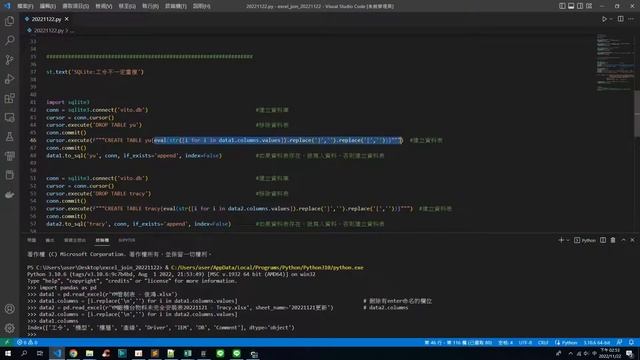This screenshot has height=360, width=640.
Task: Select the Python terminal instance label
Action: [585, 240]
